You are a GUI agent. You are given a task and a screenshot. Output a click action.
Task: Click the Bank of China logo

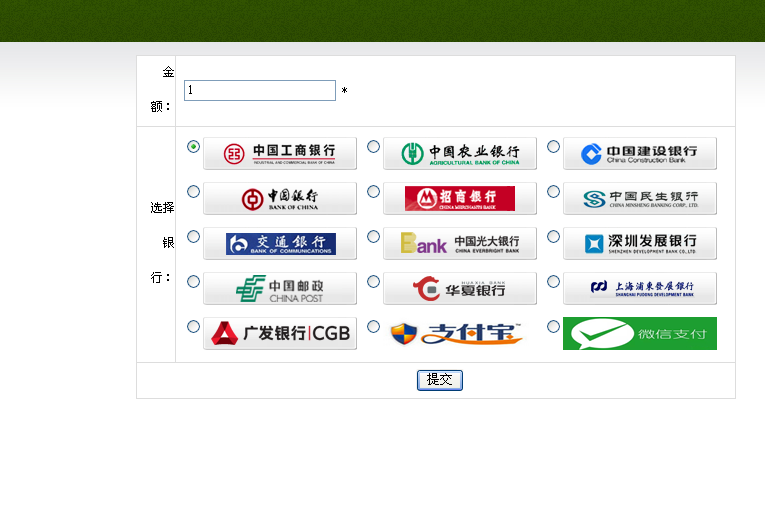tap(280, 198)
